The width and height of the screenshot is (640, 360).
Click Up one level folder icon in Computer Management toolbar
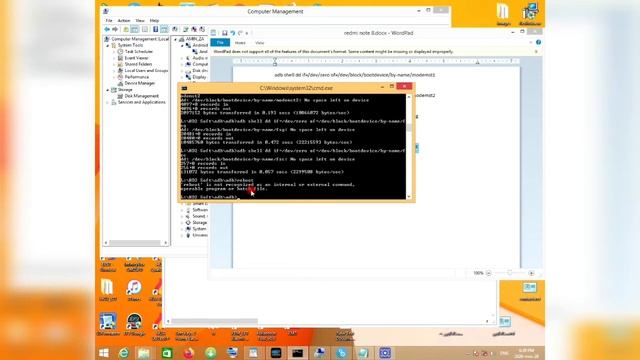coord(126,29)
